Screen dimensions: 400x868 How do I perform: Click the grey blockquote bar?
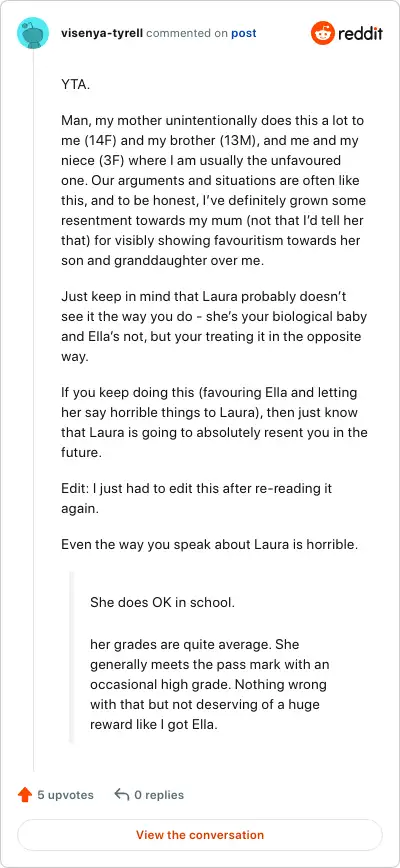(x=71, y=657)
